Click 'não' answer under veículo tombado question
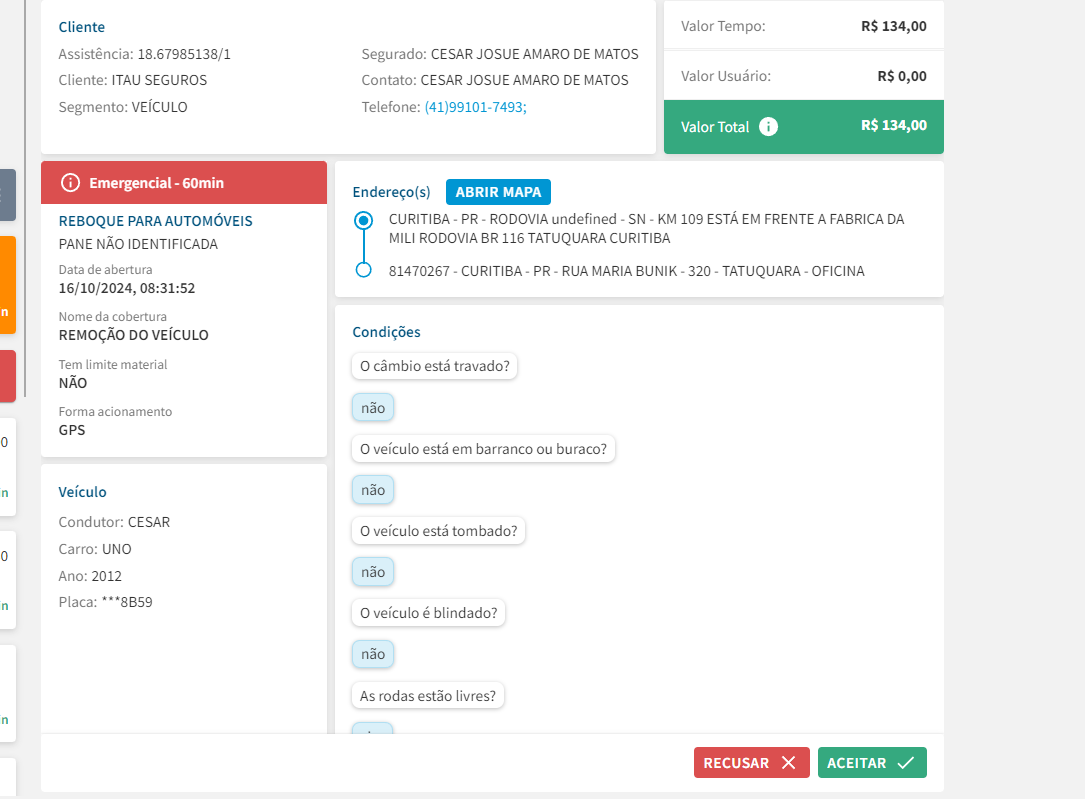This screenshot has width=1085, height=799. [373, 572]
